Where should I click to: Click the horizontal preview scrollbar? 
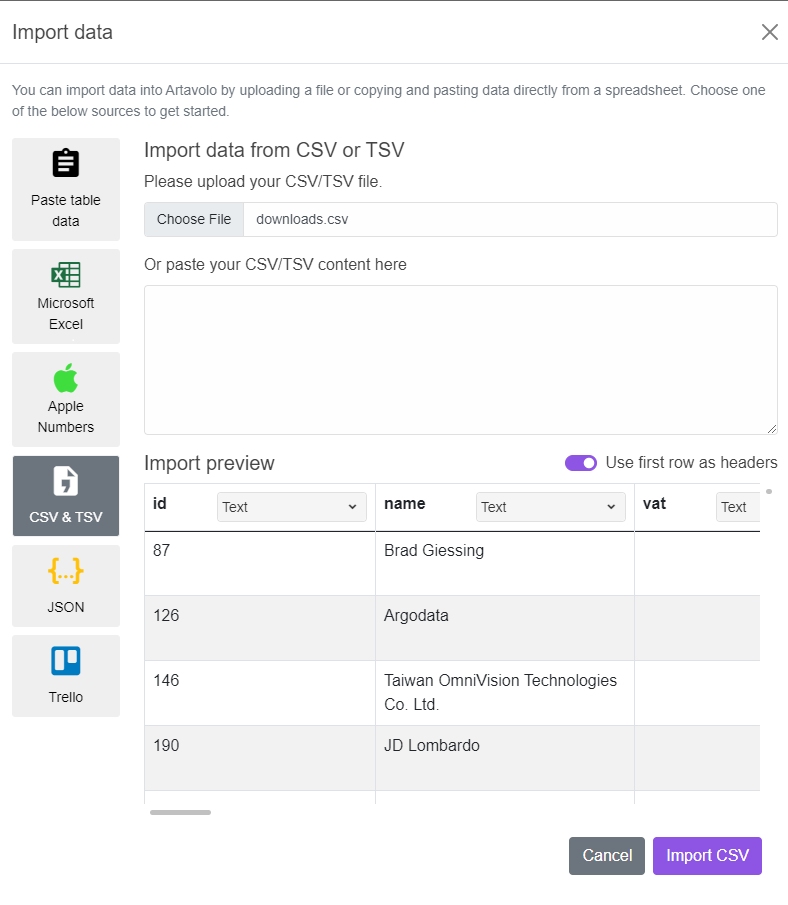coord(180,813)
